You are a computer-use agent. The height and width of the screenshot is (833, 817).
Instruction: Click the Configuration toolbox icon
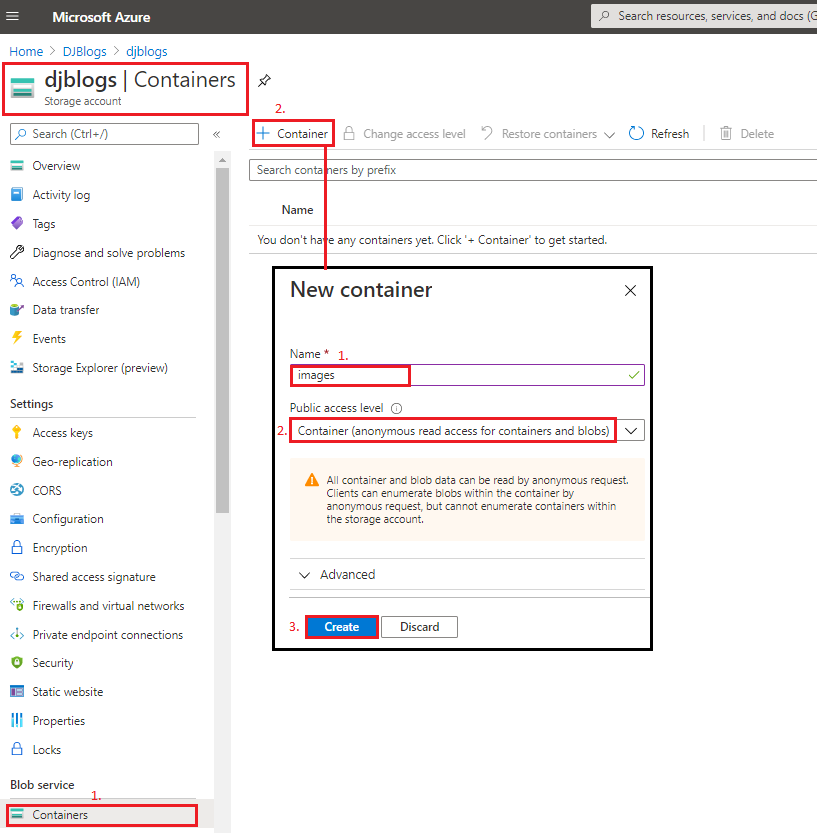(17, 518)
